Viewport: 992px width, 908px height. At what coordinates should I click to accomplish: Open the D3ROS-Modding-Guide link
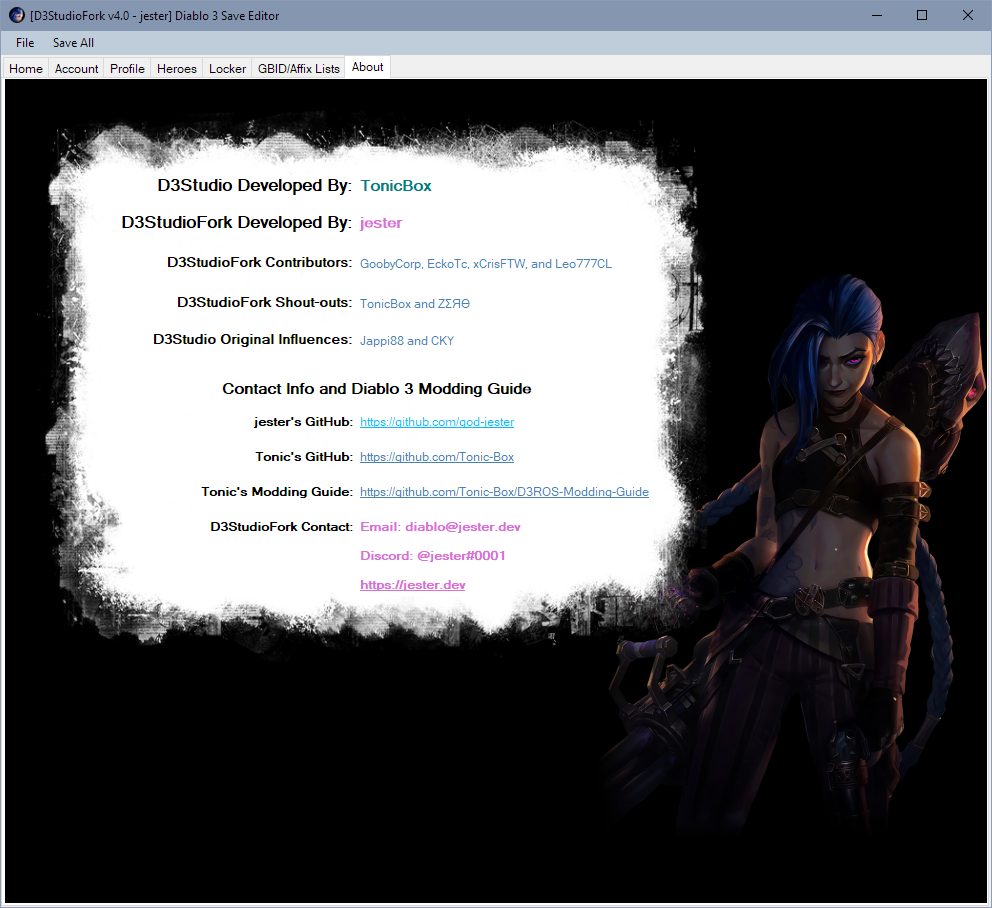(x=504, y=492)
